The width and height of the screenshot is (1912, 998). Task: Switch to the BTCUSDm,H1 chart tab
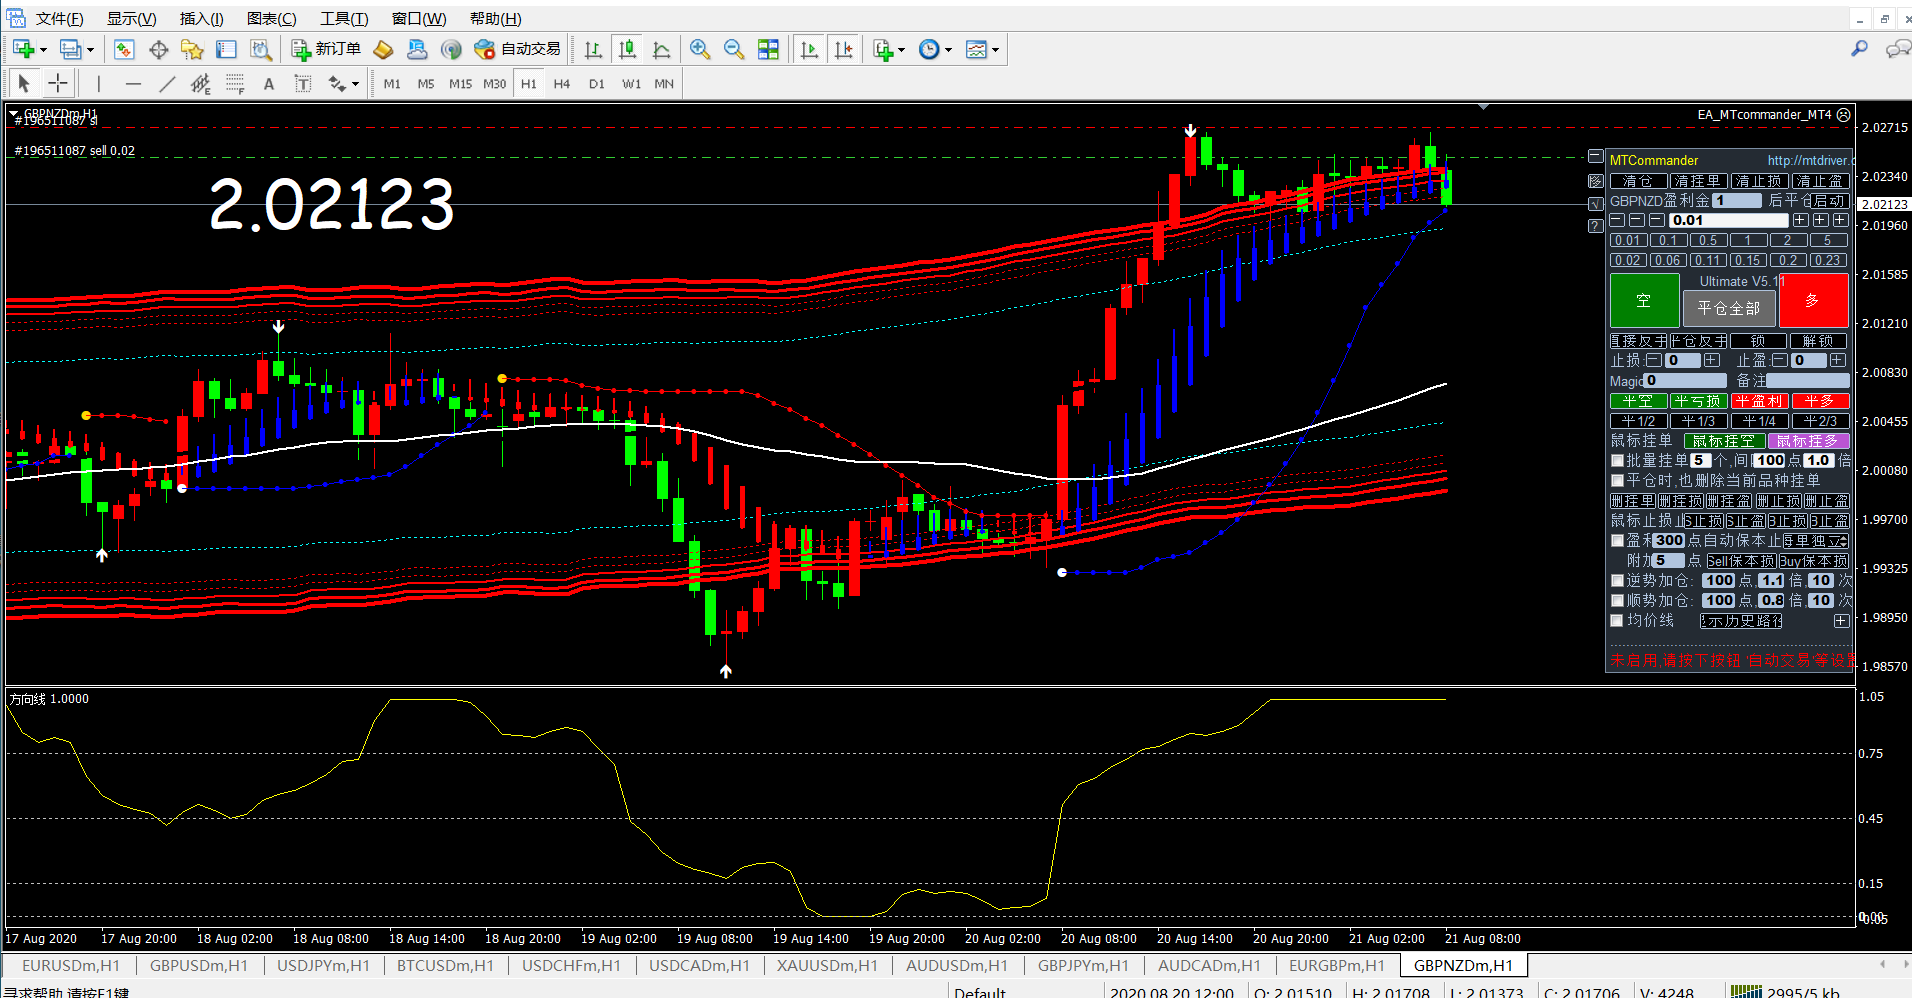445,965
